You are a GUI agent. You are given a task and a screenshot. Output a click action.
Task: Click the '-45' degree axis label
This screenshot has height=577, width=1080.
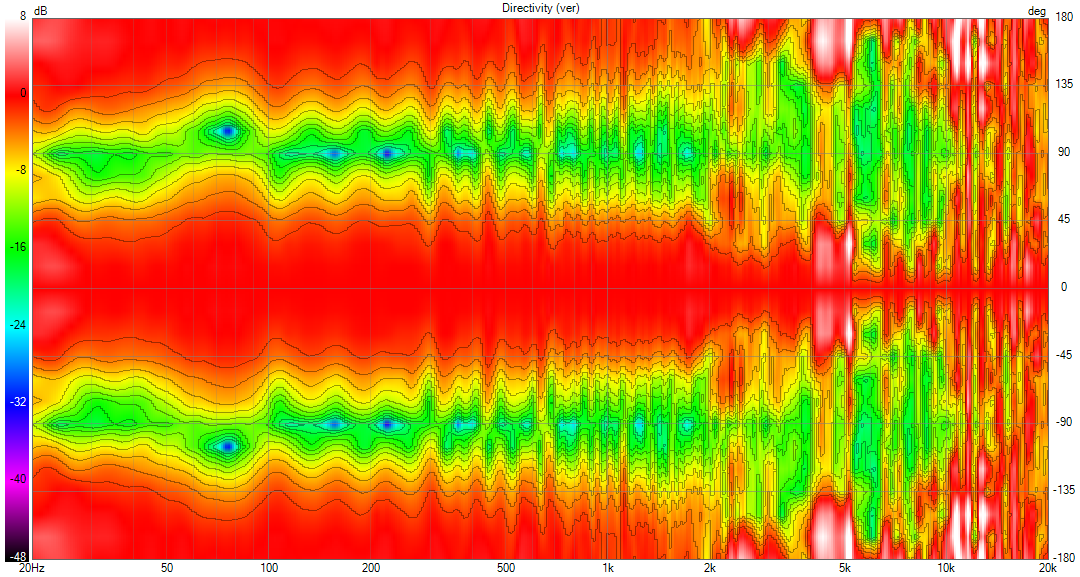tap(1065, 355)
